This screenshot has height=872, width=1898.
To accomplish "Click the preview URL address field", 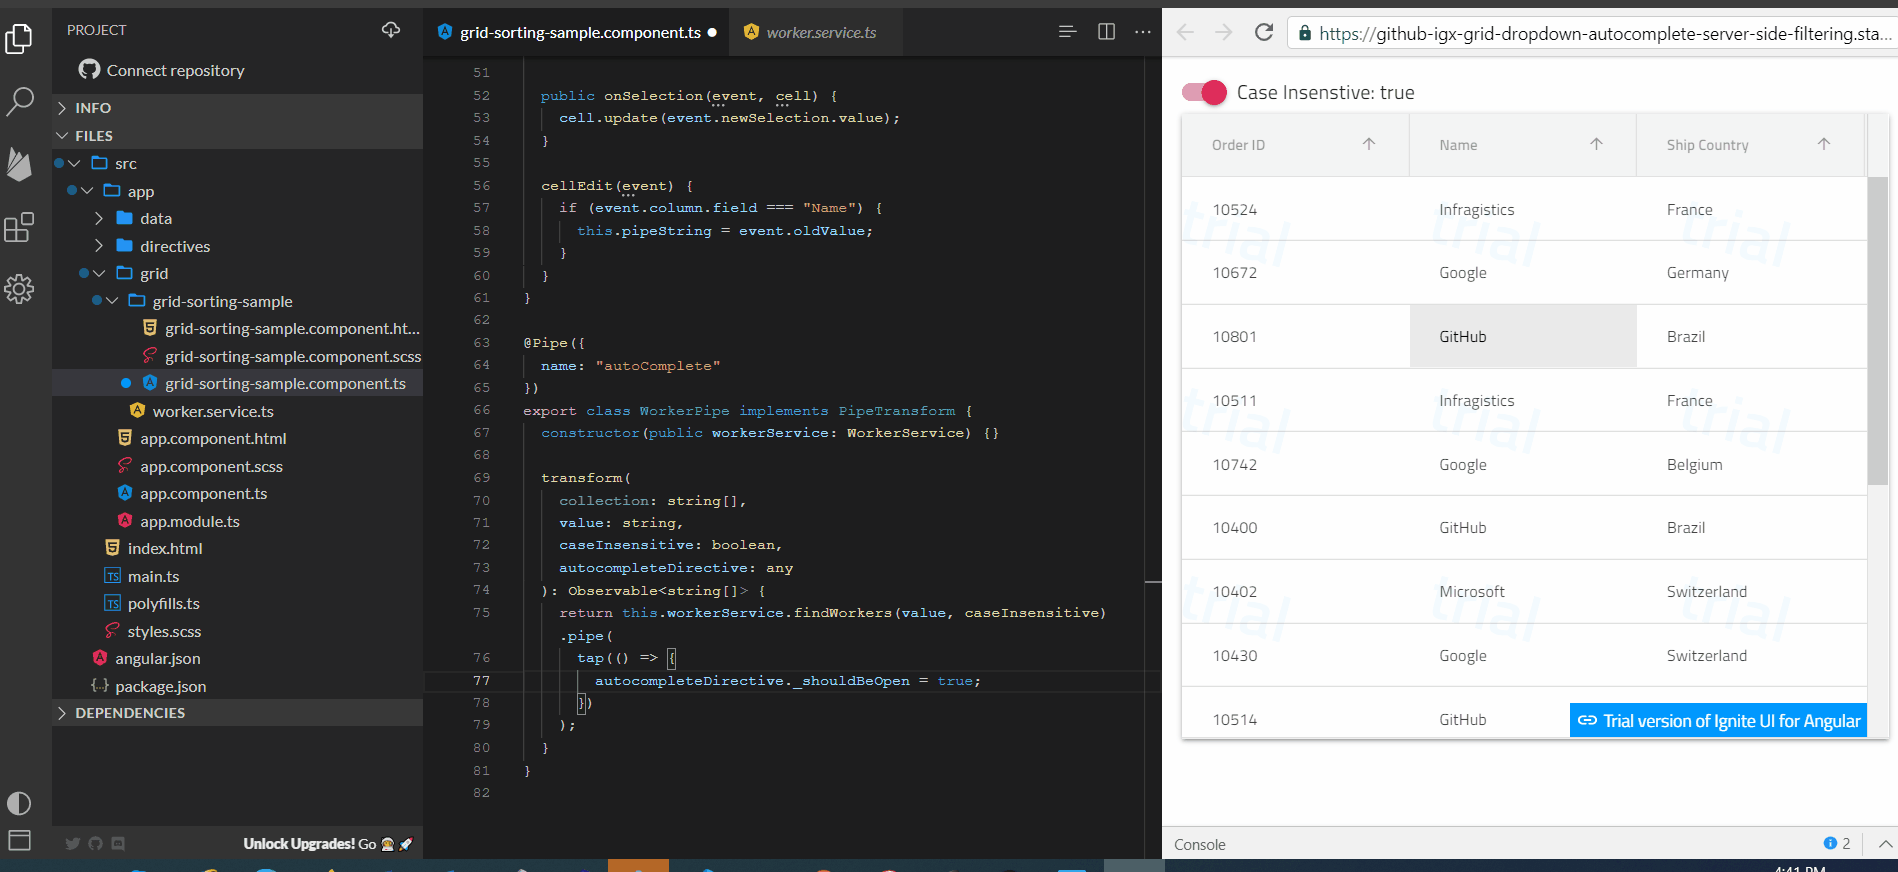I will (1591, 33).
